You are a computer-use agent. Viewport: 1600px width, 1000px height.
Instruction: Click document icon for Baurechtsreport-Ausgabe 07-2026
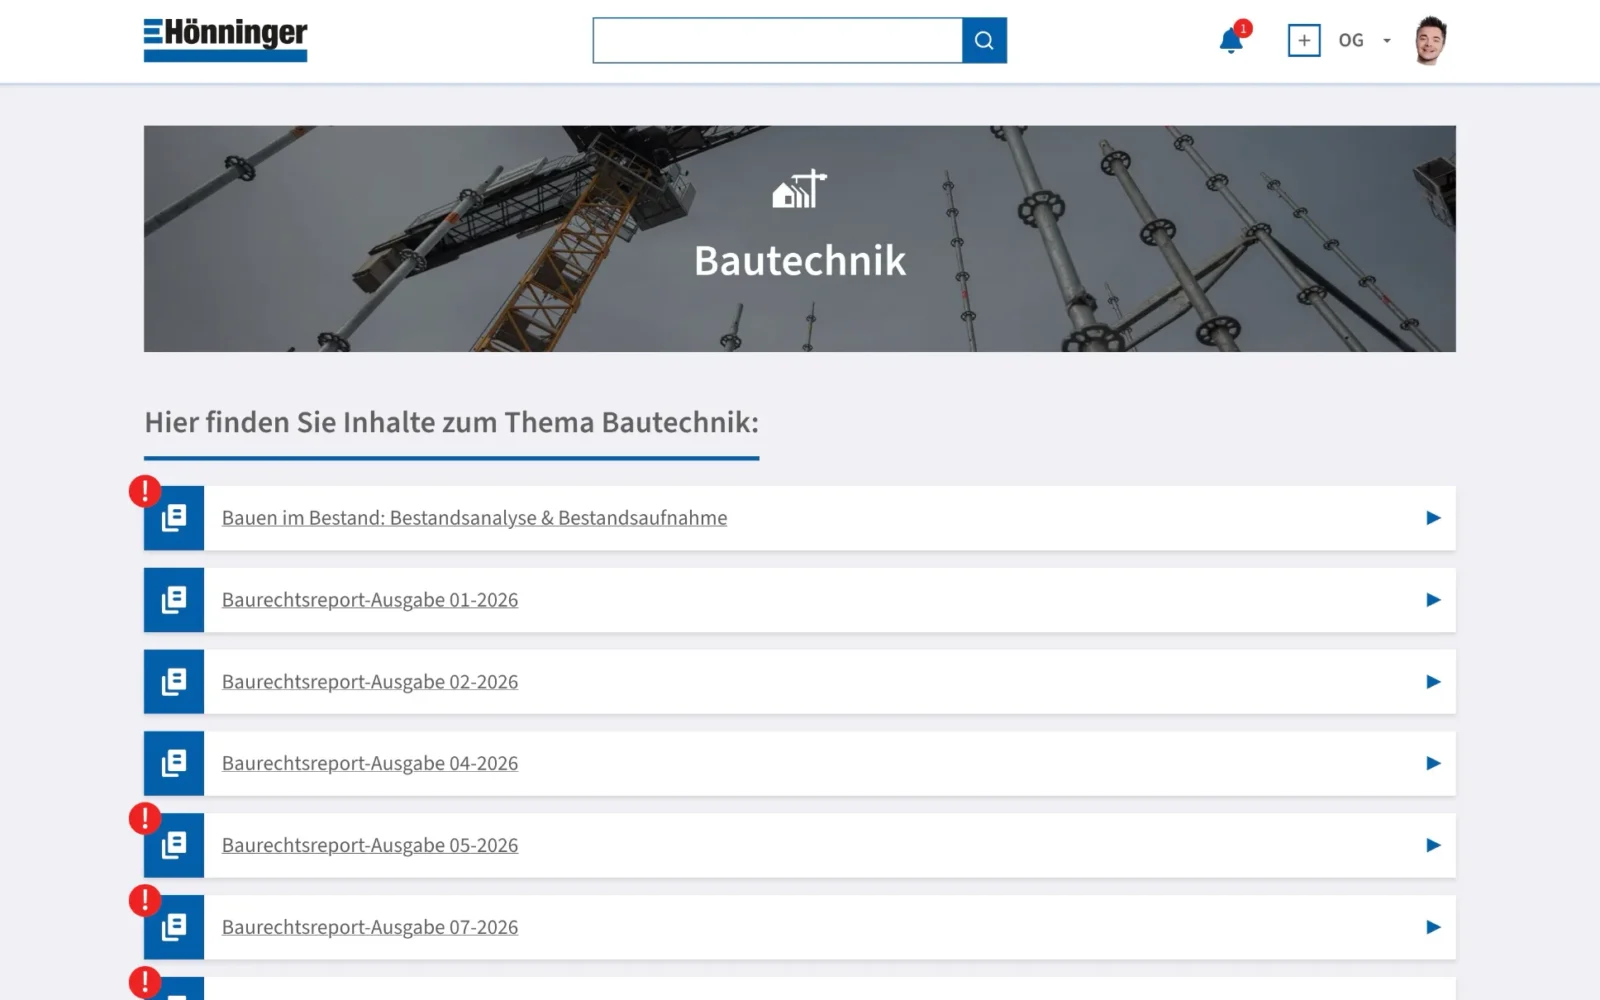[174, 928]
